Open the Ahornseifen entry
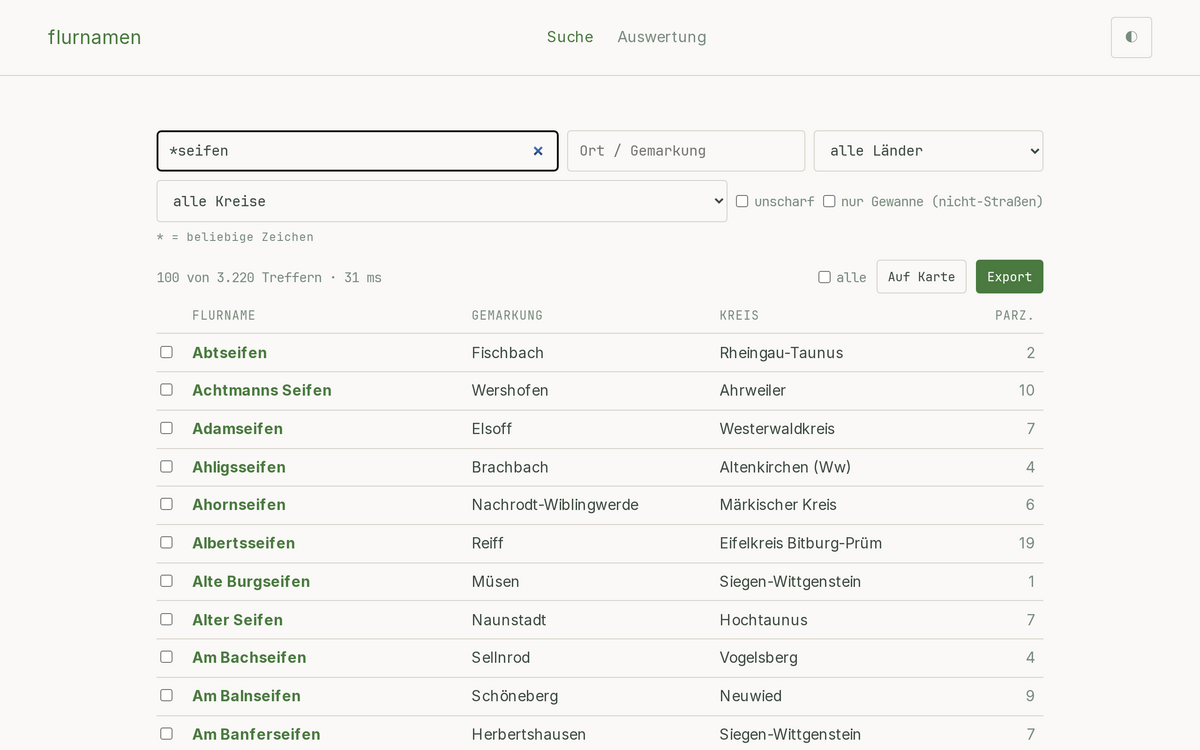This screenshot has height=750, width=1200. coord(239,505)
